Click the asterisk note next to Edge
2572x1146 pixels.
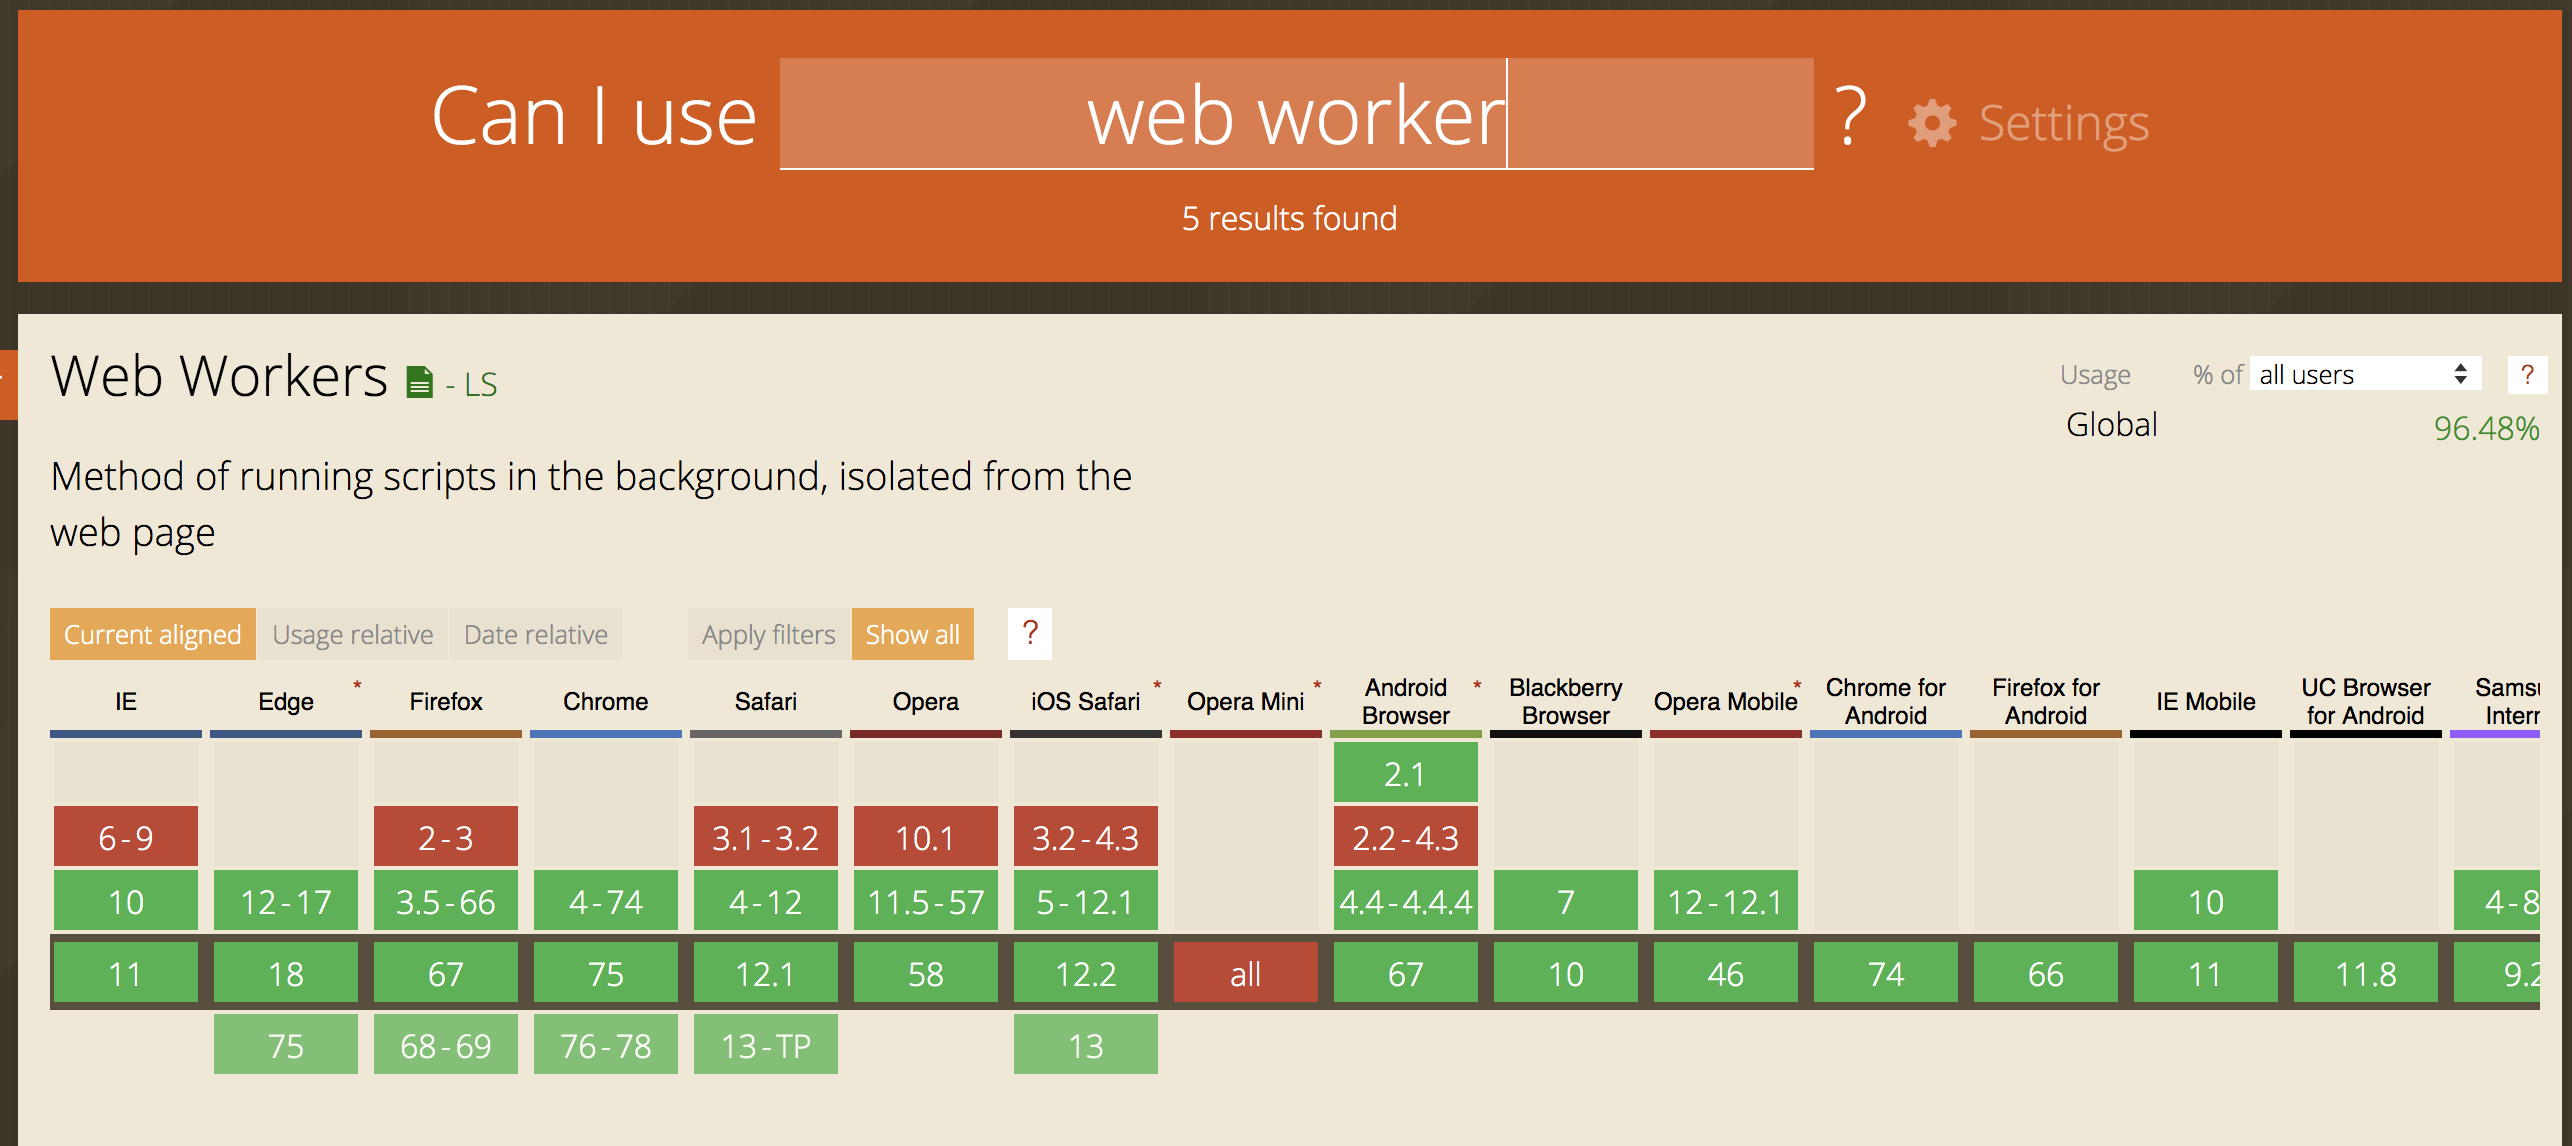pyautogui.click(x=357, y=685)
